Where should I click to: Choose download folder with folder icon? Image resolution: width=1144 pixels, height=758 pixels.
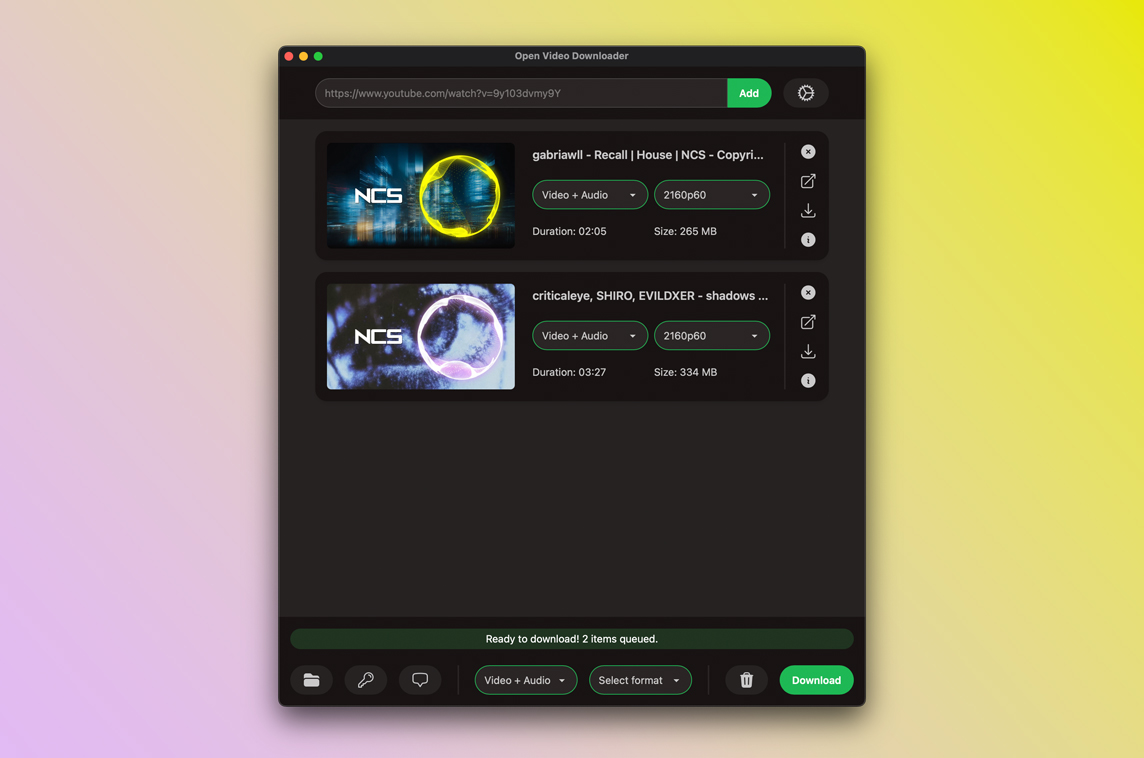click(312, 680)
